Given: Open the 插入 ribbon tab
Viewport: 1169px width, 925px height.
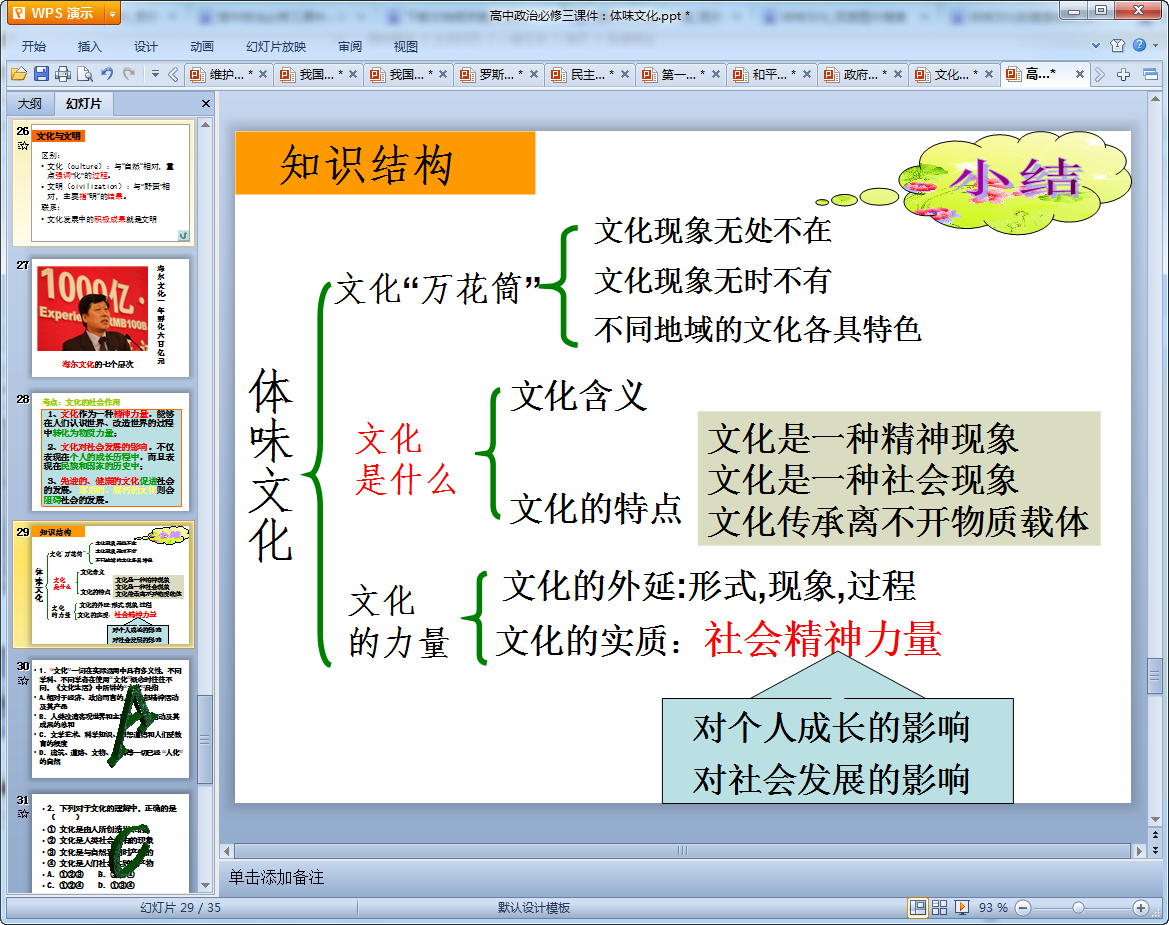Looking at the screenshot, I should click(x=89, y=46).
